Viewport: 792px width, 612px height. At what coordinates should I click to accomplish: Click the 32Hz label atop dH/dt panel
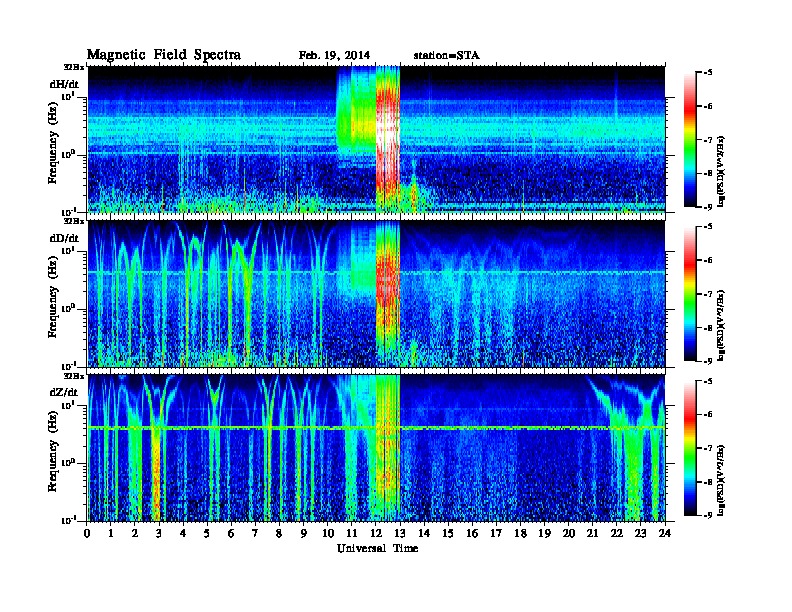74,67
